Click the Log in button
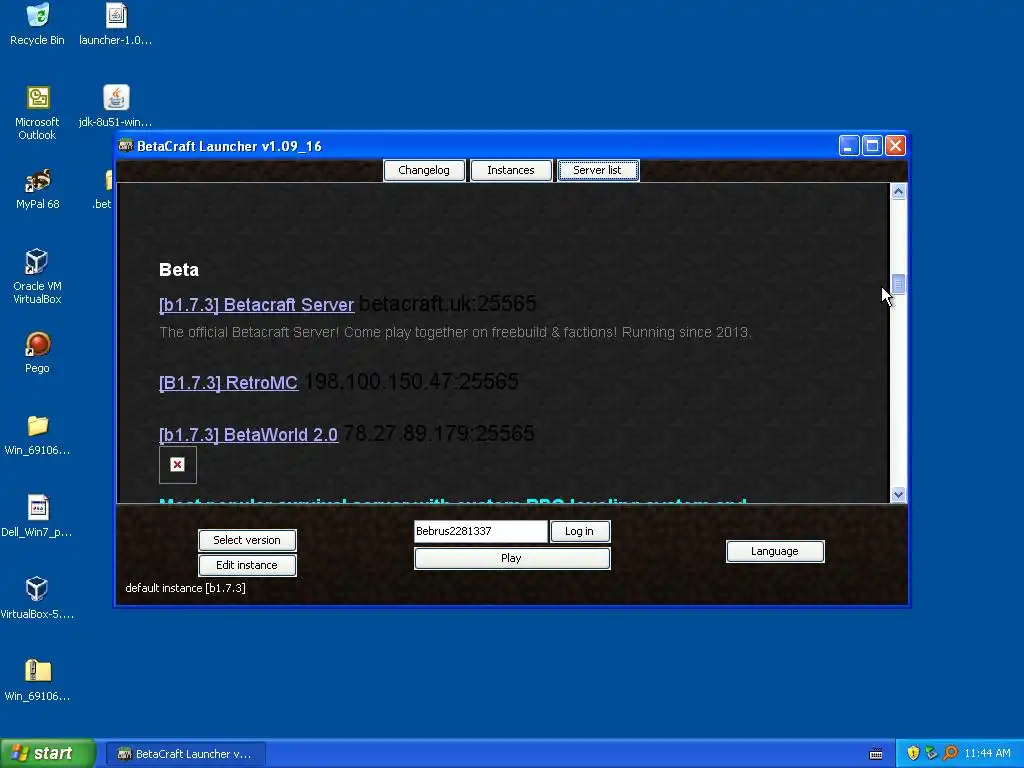Image resolution: width=1024 pixels, height=768 pixels. coord(579,531)
